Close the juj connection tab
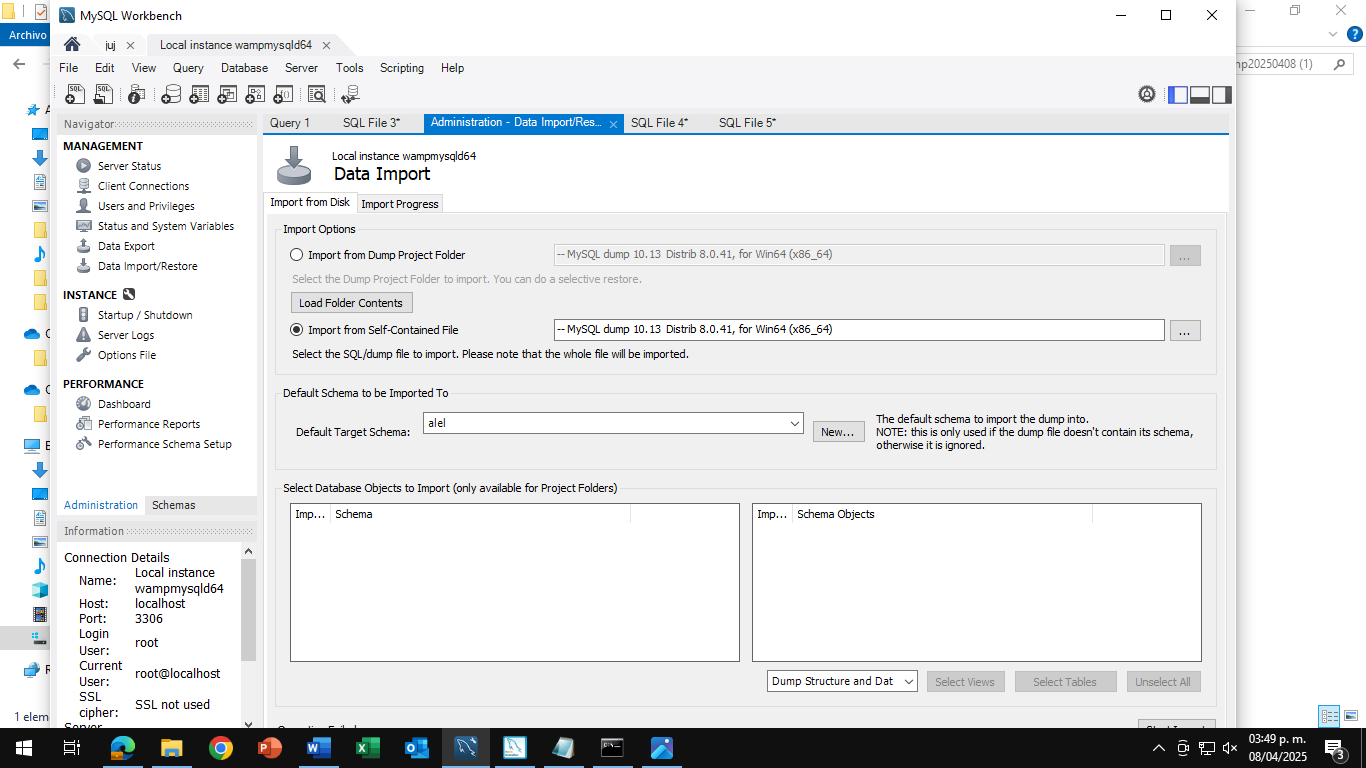 [x=130, y=45]
